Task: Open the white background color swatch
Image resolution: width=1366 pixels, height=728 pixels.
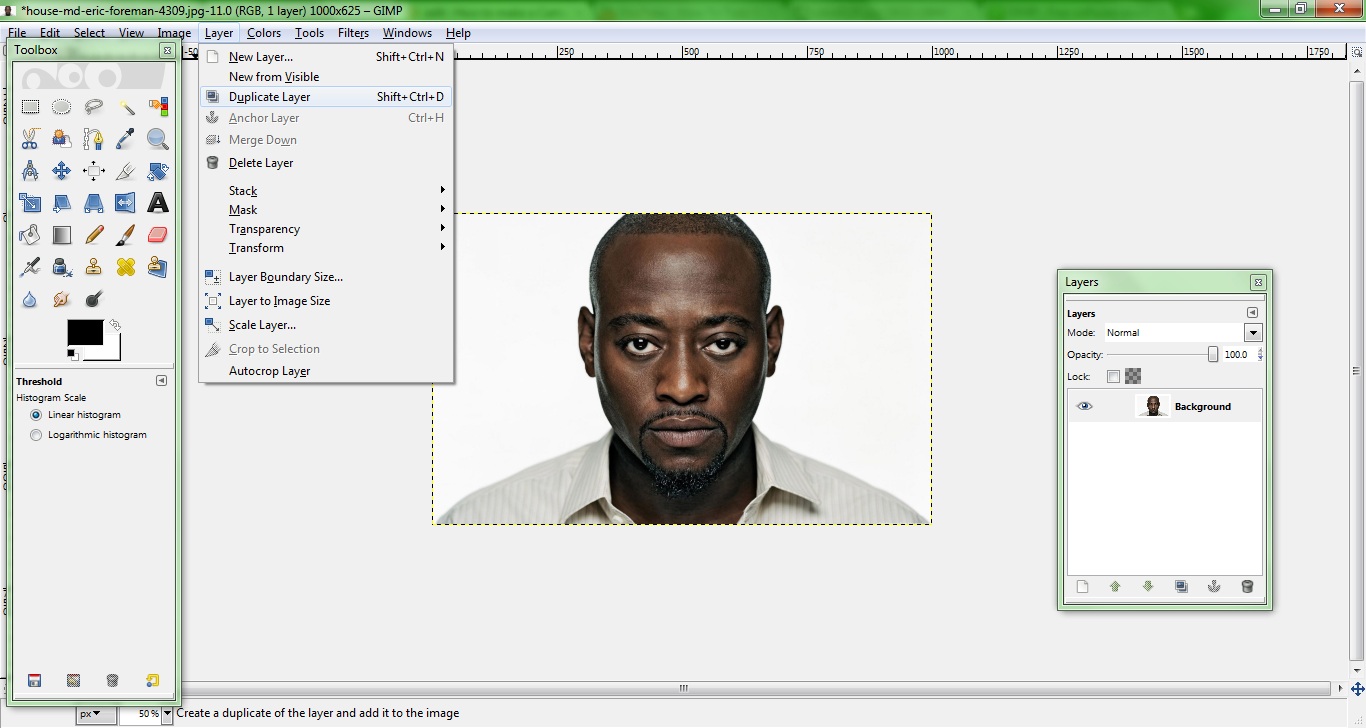Action: (x=111, y=350)
